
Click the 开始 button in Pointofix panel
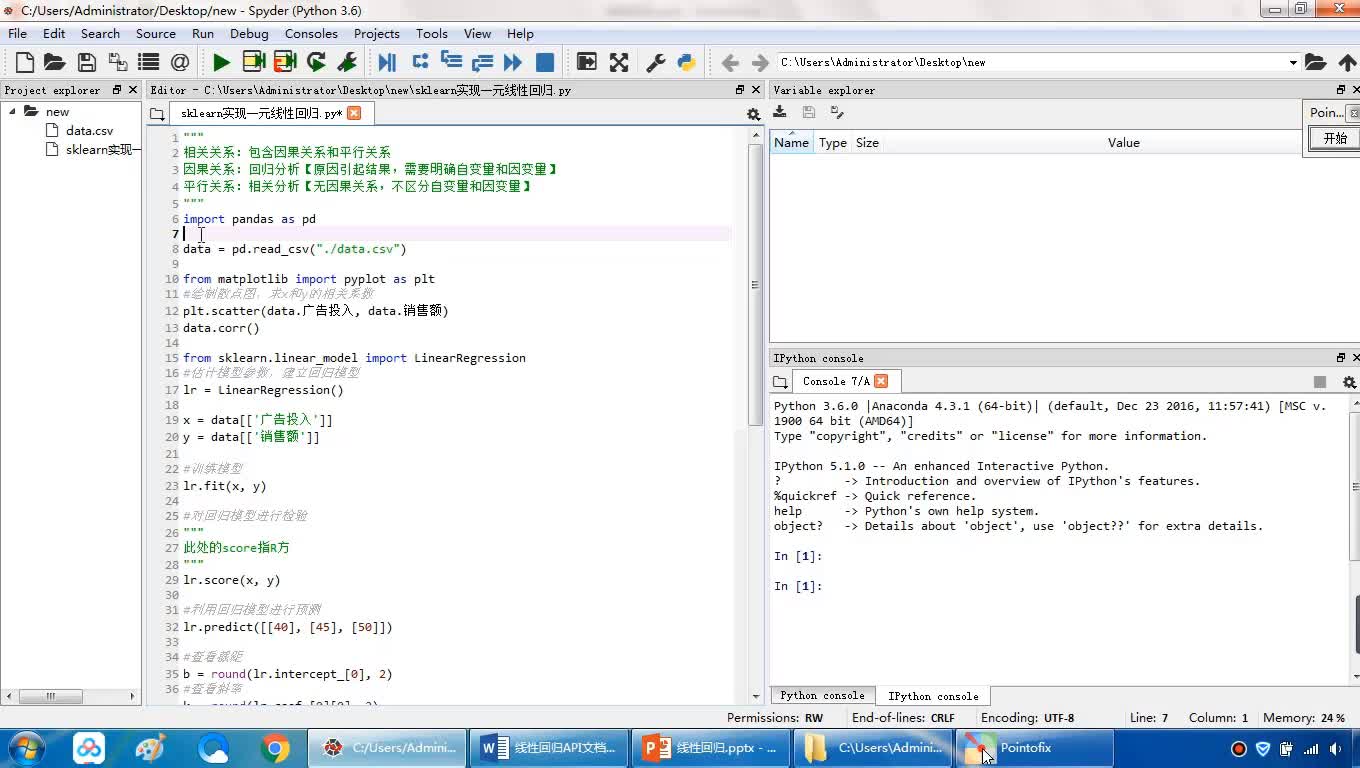pyautogui.click(x=1335, y=138)
